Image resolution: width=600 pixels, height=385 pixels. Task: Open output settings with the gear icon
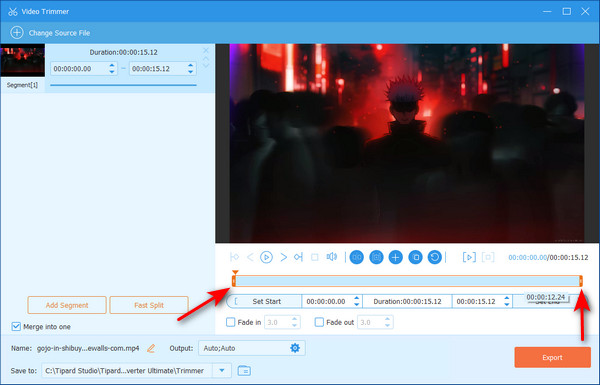point(295,348)
